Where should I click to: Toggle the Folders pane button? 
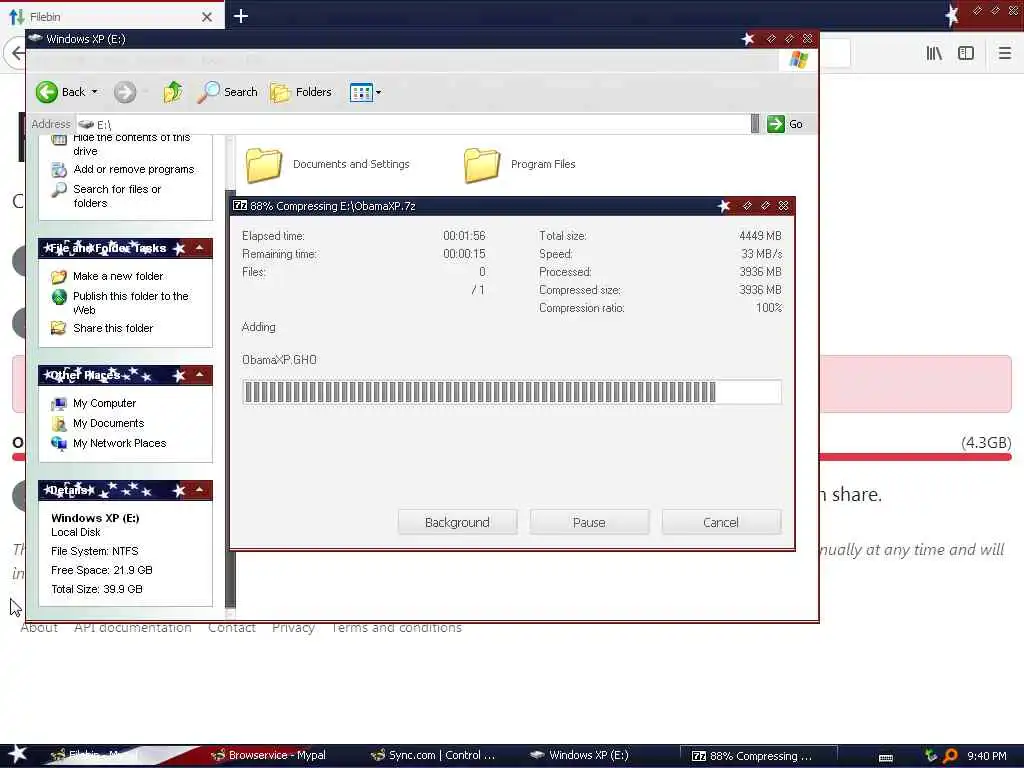pyautogui.click(x=301, y=92)
